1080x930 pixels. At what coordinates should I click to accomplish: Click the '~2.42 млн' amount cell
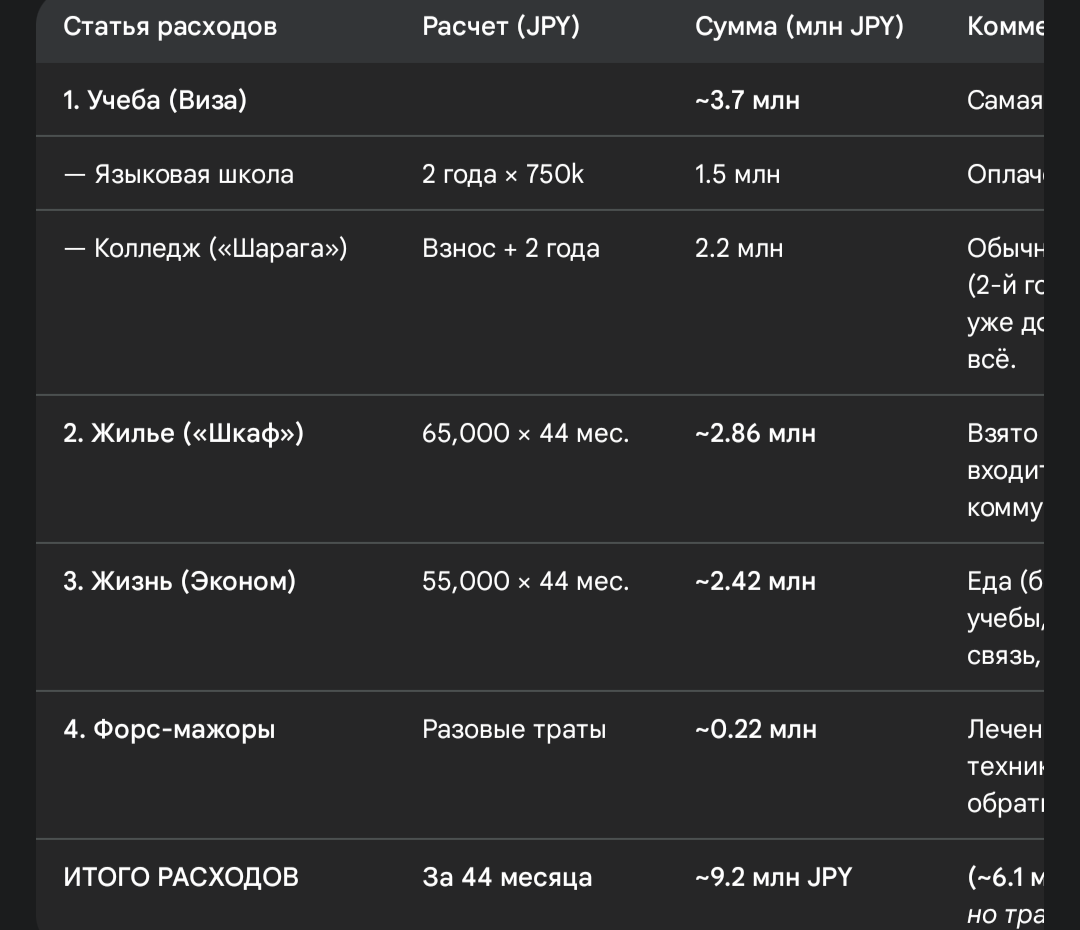point(756,581)
